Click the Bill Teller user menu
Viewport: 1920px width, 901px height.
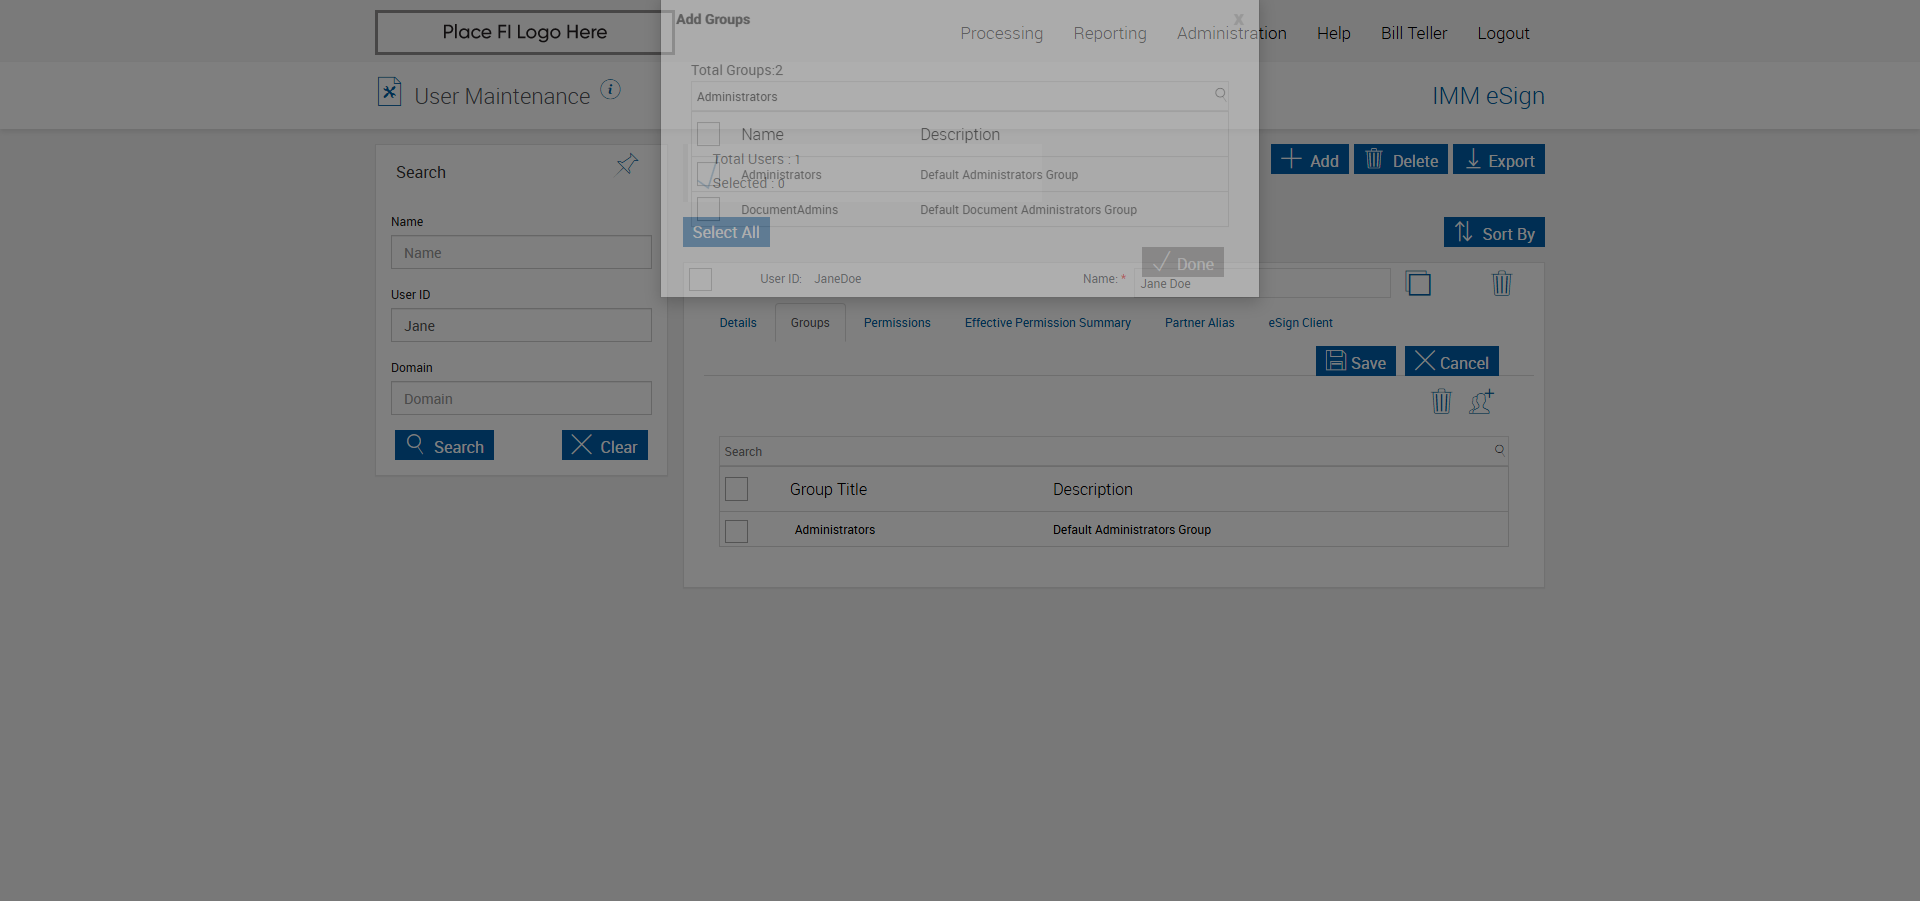point(1414,33)
